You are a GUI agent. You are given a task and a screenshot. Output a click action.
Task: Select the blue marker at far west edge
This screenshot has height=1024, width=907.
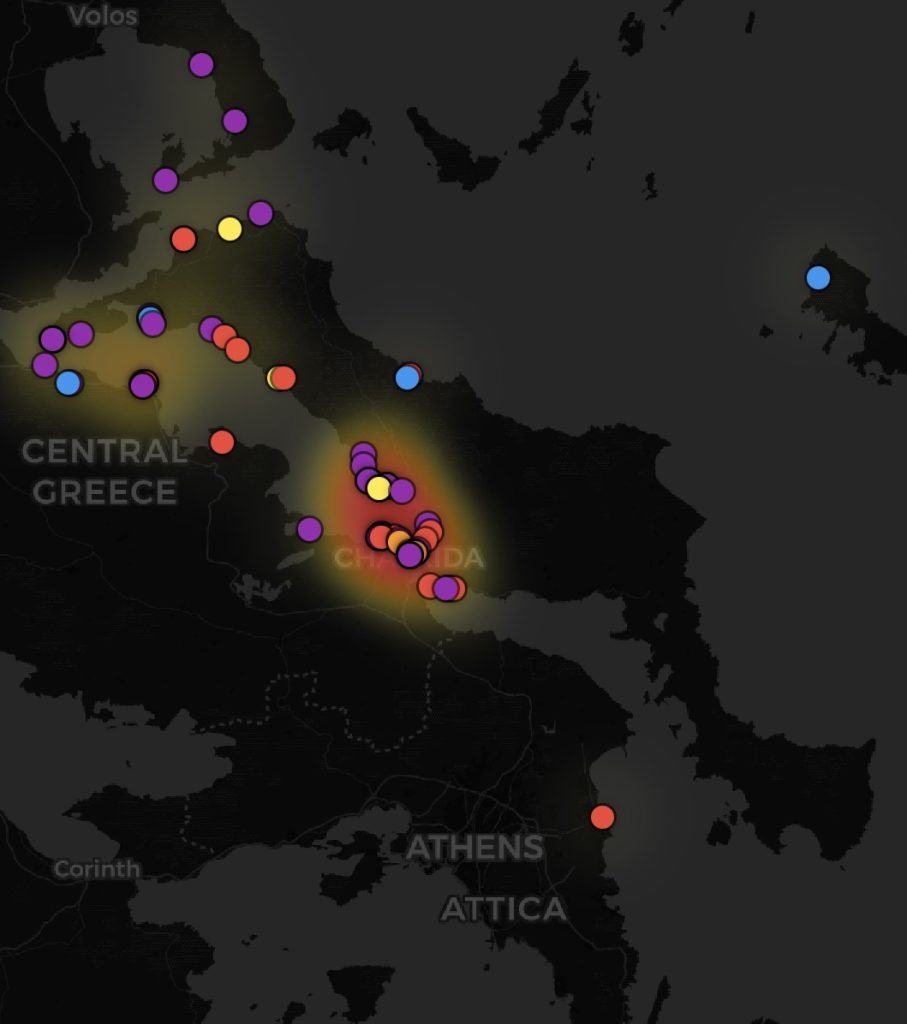click(68, 383)
